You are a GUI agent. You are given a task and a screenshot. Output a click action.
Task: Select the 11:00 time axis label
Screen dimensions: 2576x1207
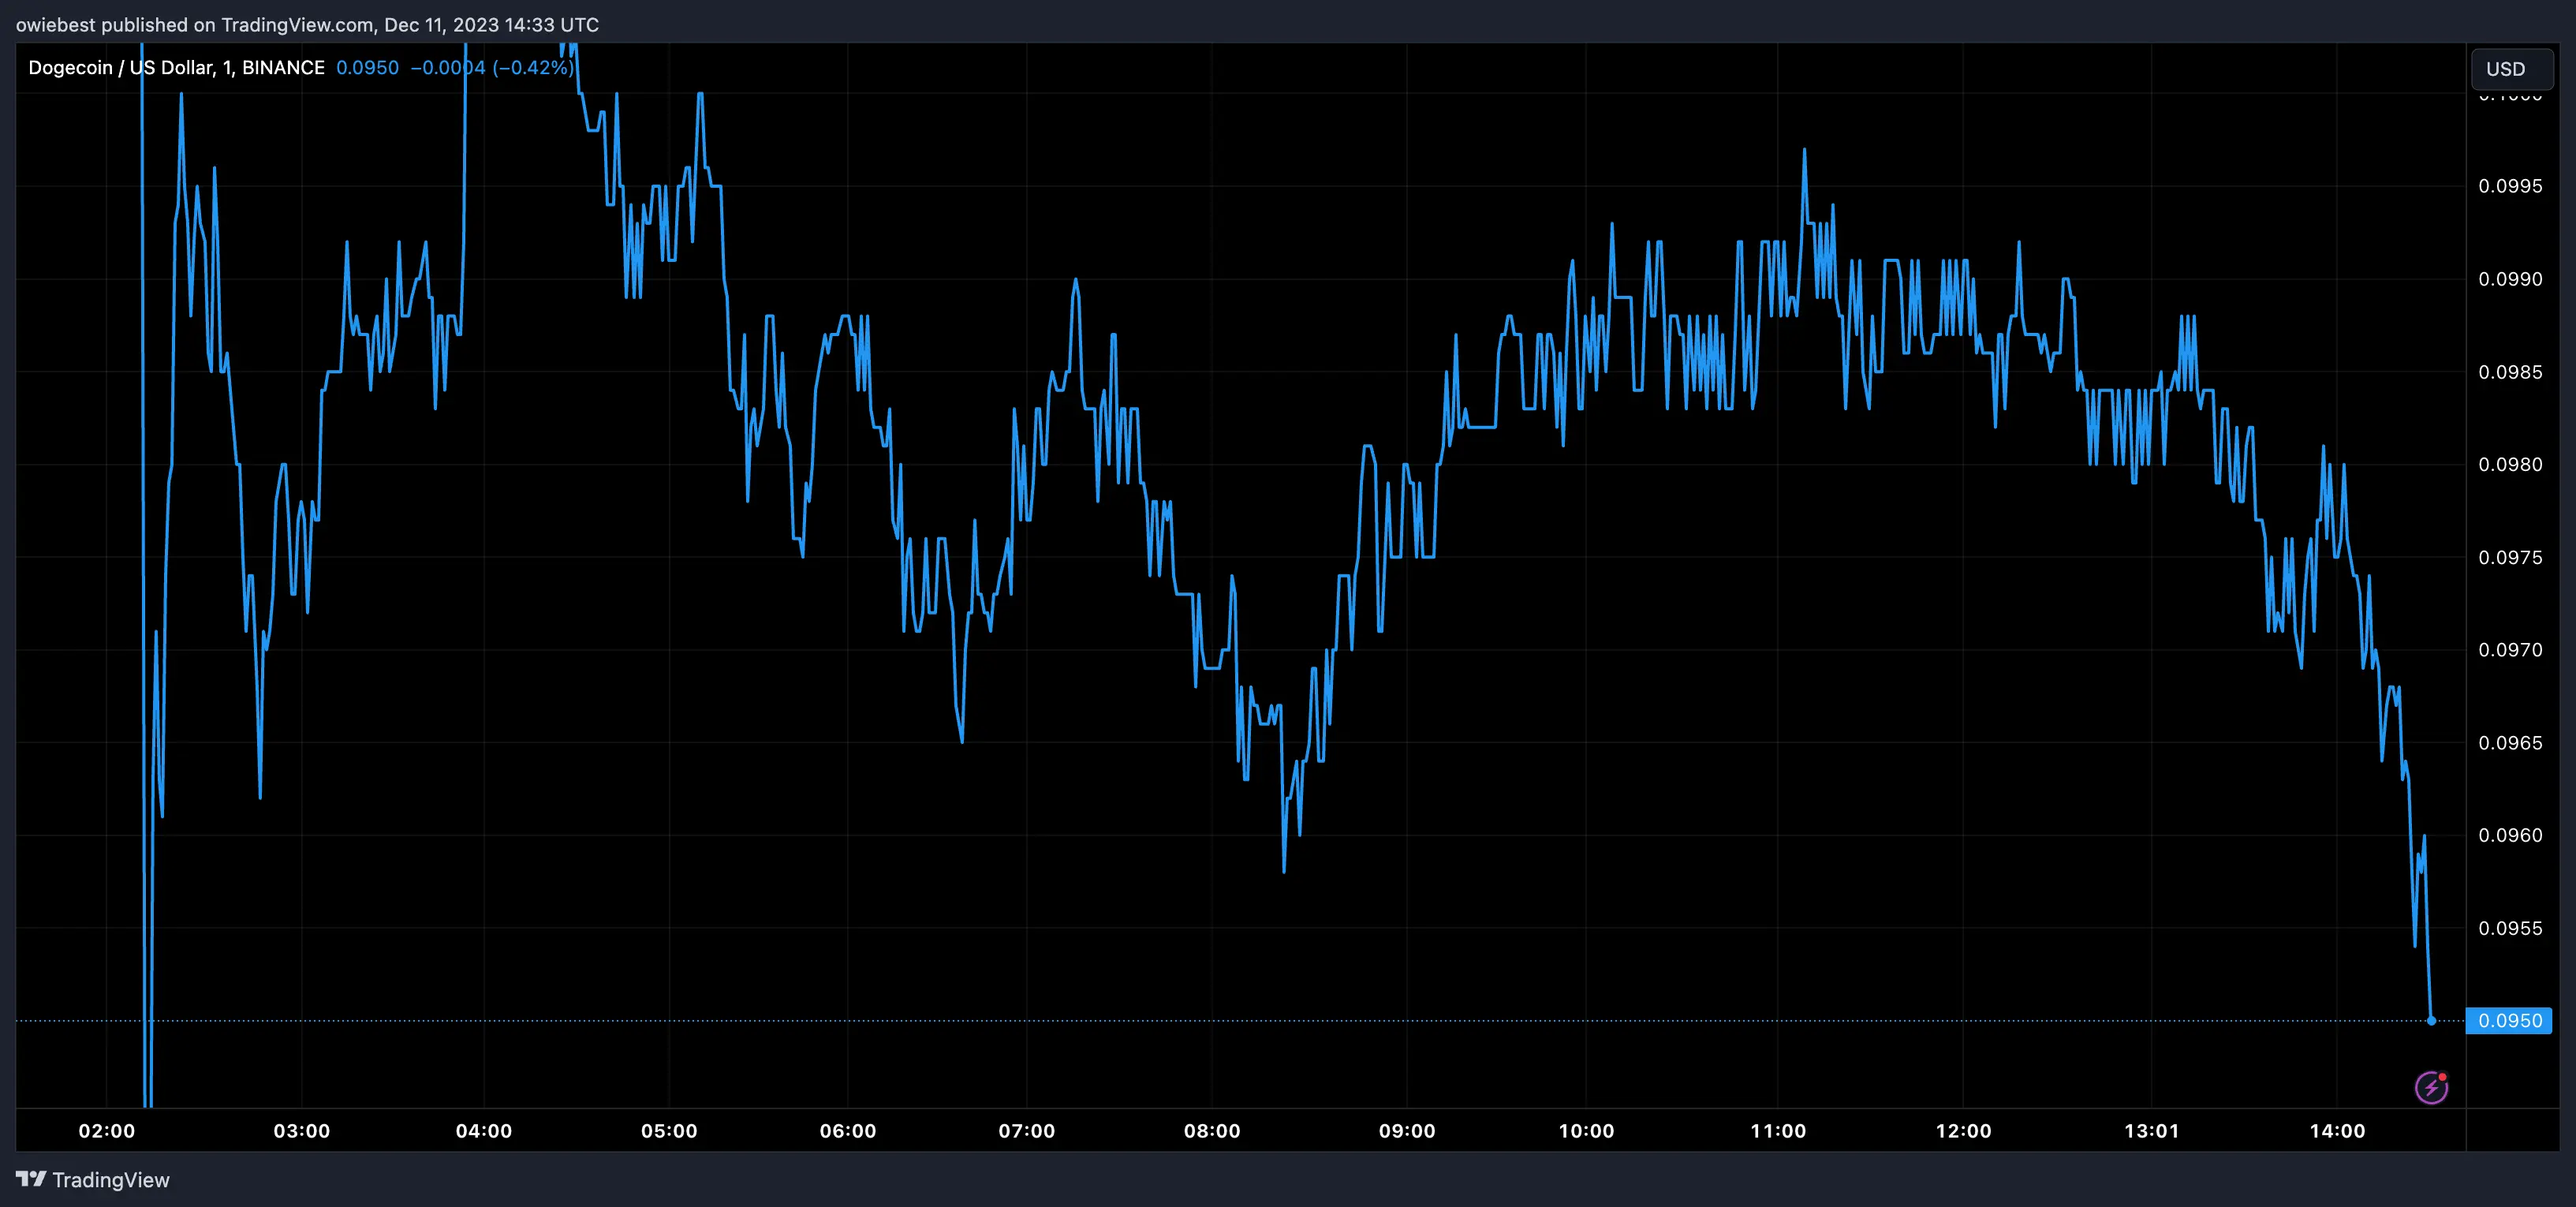tap(1778, 1131)
